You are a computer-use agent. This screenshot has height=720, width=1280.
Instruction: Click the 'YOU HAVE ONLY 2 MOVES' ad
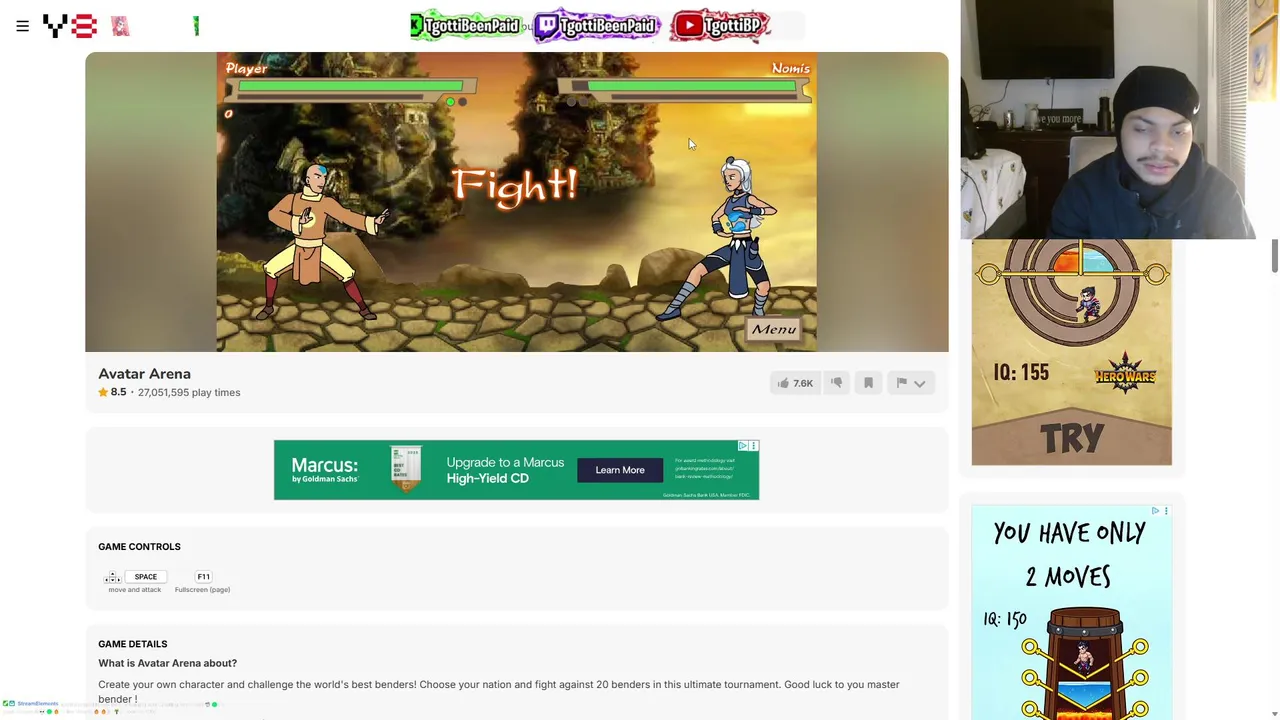click(1071, 612)
